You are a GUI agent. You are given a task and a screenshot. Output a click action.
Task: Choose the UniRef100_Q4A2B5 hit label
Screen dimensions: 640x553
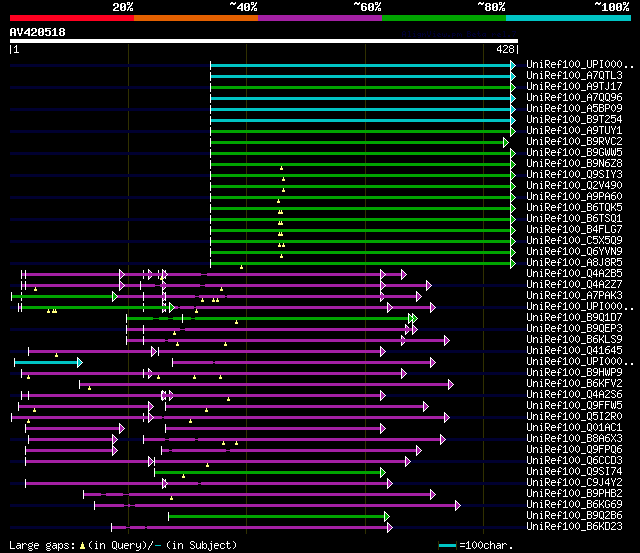point(574,274)
